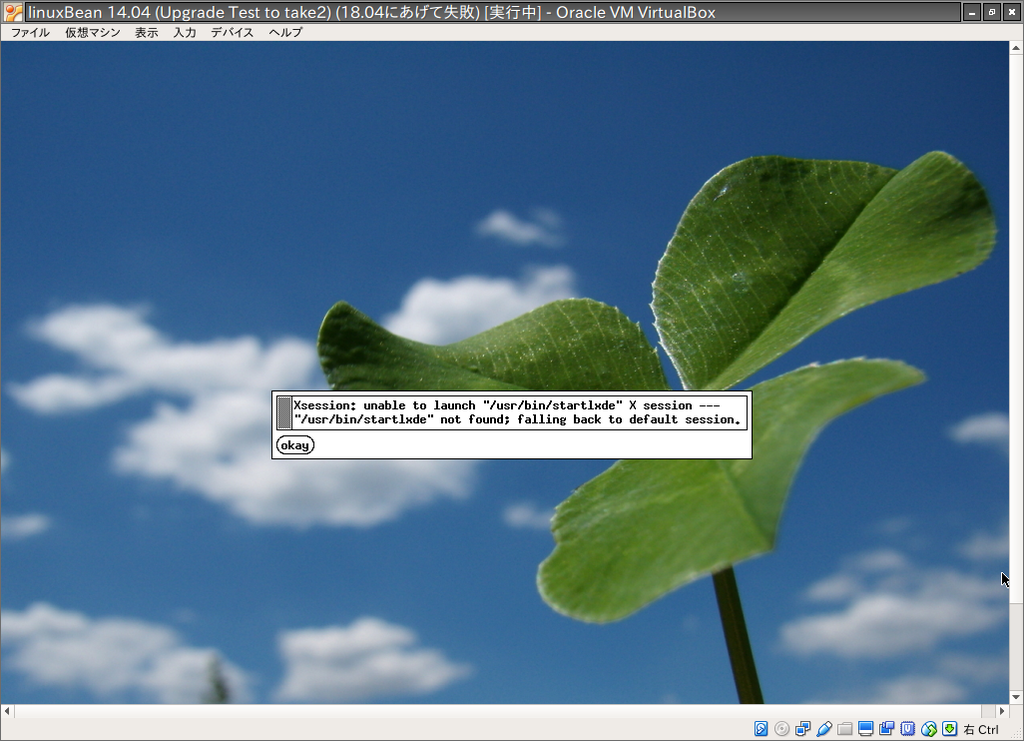Click the shared folders status icon
Viewport: 1024px width, 741px height.
point(844,729)
